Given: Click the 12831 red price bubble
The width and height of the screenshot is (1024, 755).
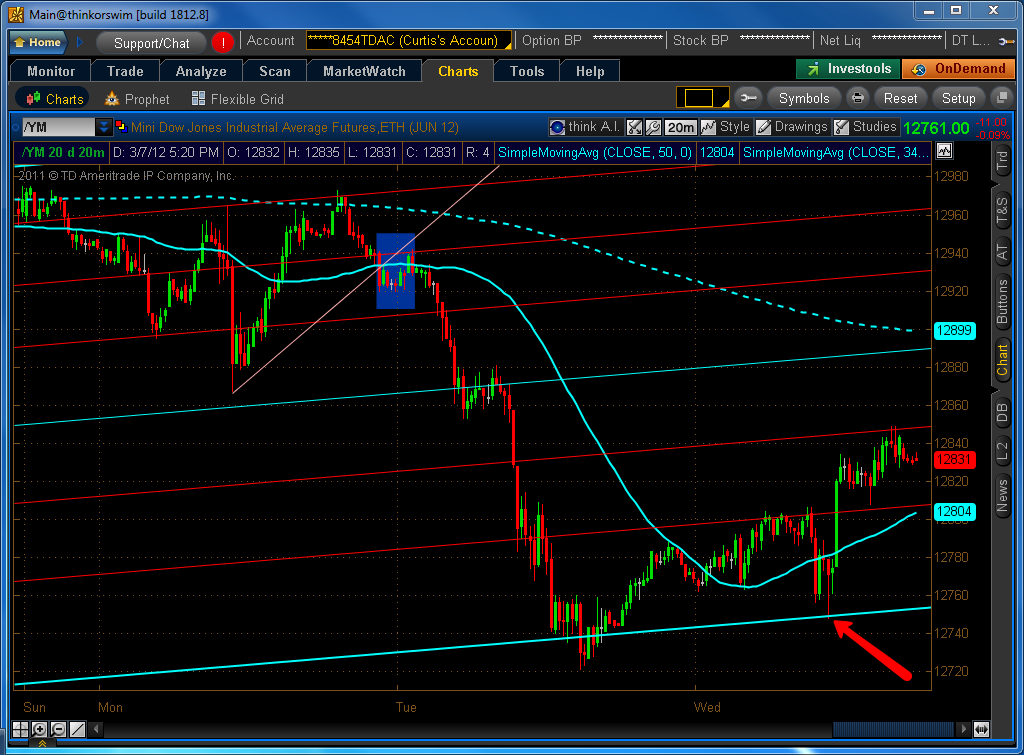Looking at the screenshot, I should 954,460.
